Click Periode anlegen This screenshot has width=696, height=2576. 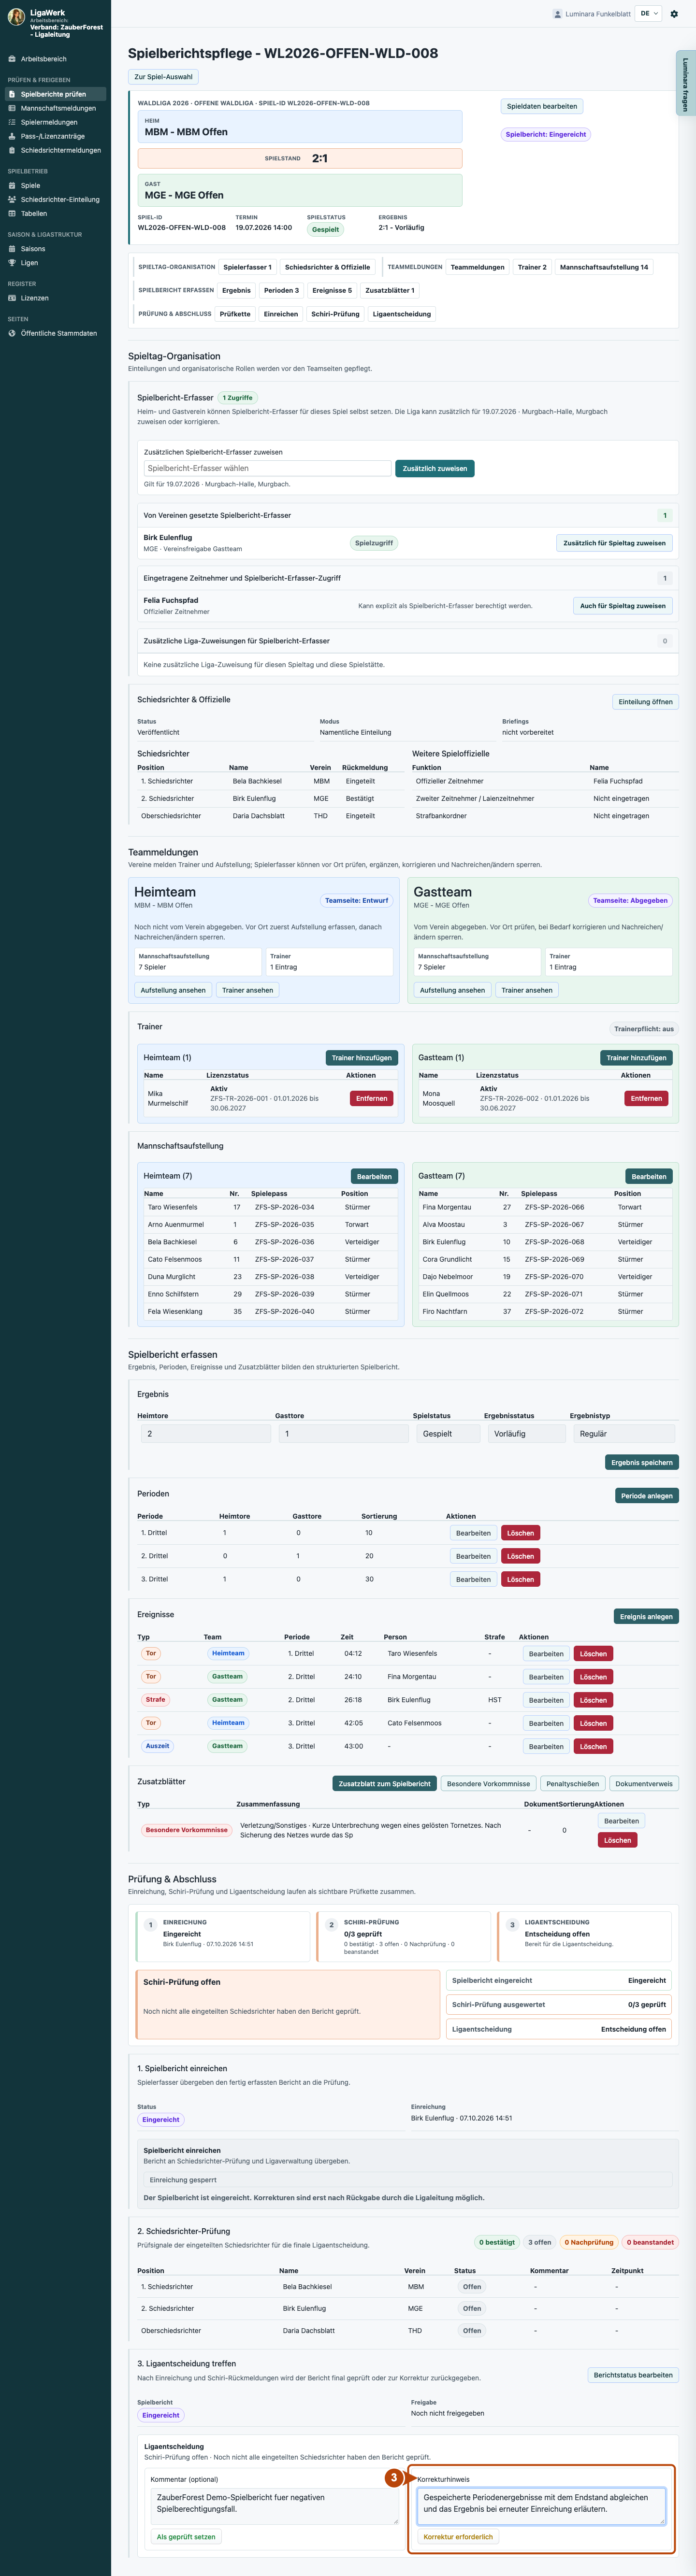[x=647, y=1496]
